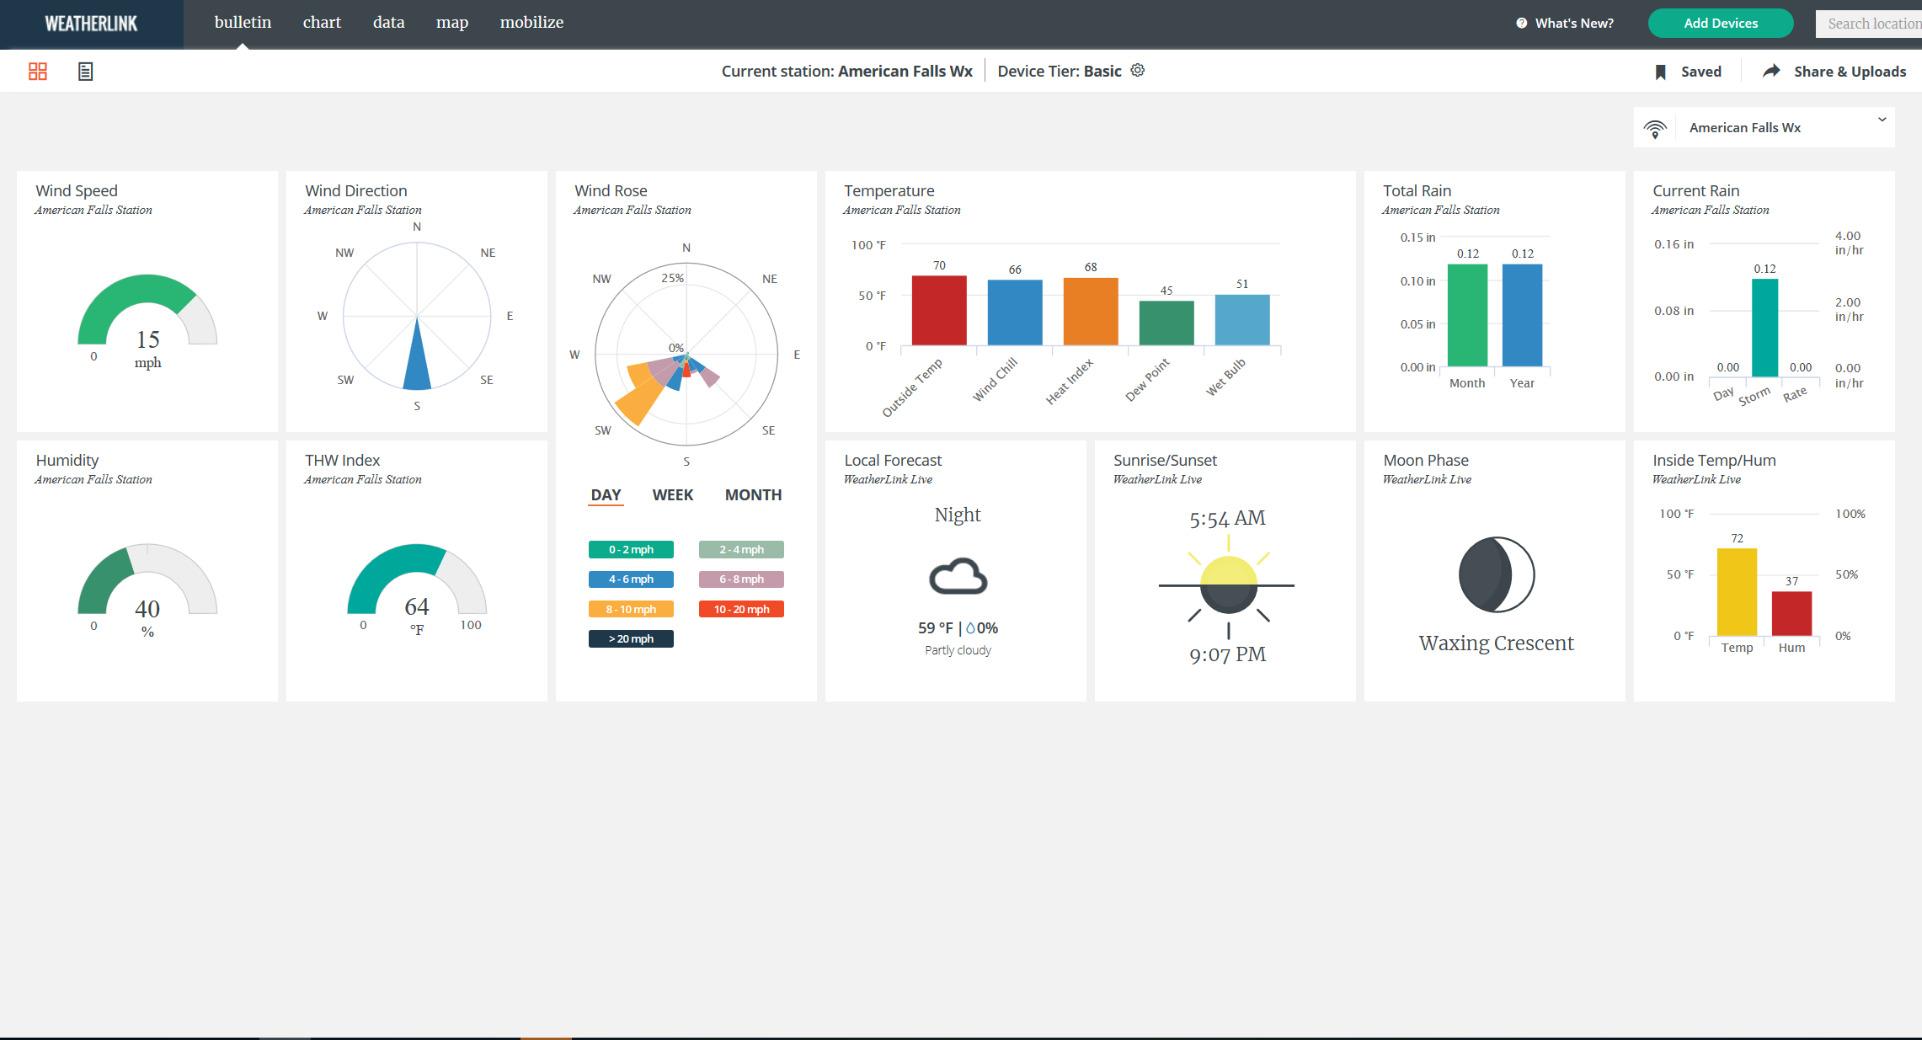The image size is (1922, 1040).
Task: Open the chart tab
Action: point(322,22)
